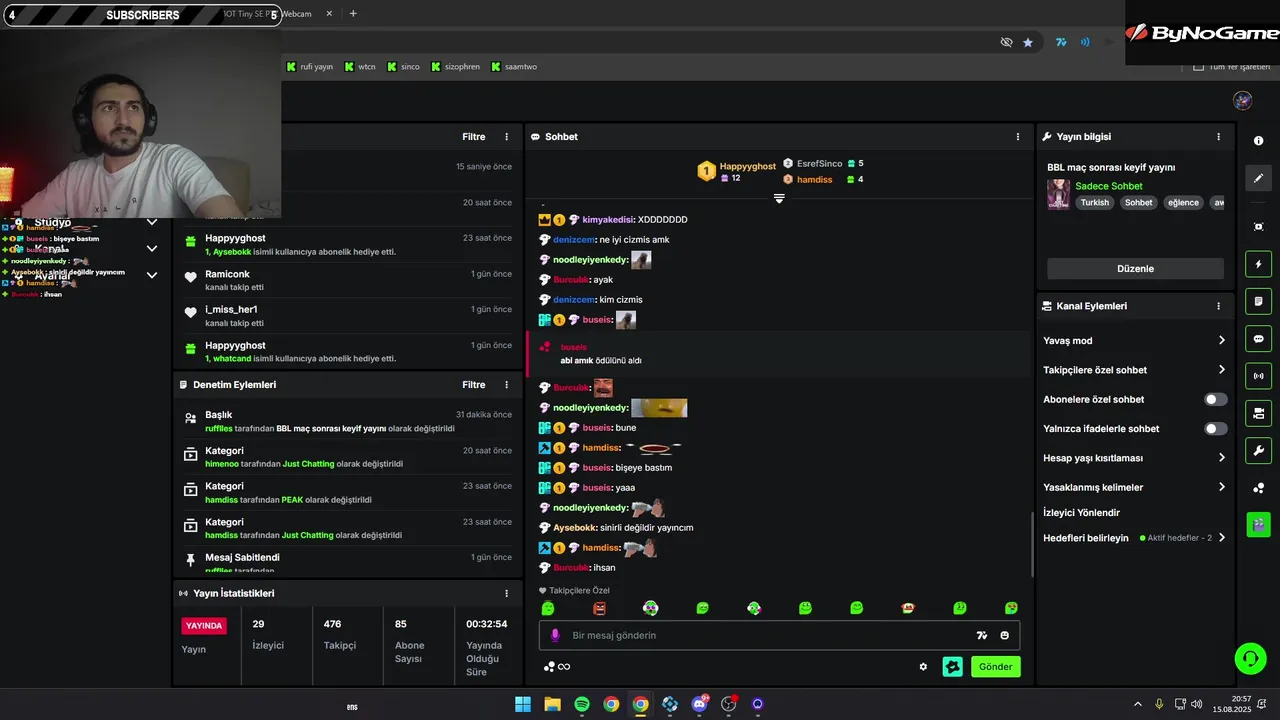
Task: Click the three-dots cluster icon in right sidebar
Action: pos(1258,488)
